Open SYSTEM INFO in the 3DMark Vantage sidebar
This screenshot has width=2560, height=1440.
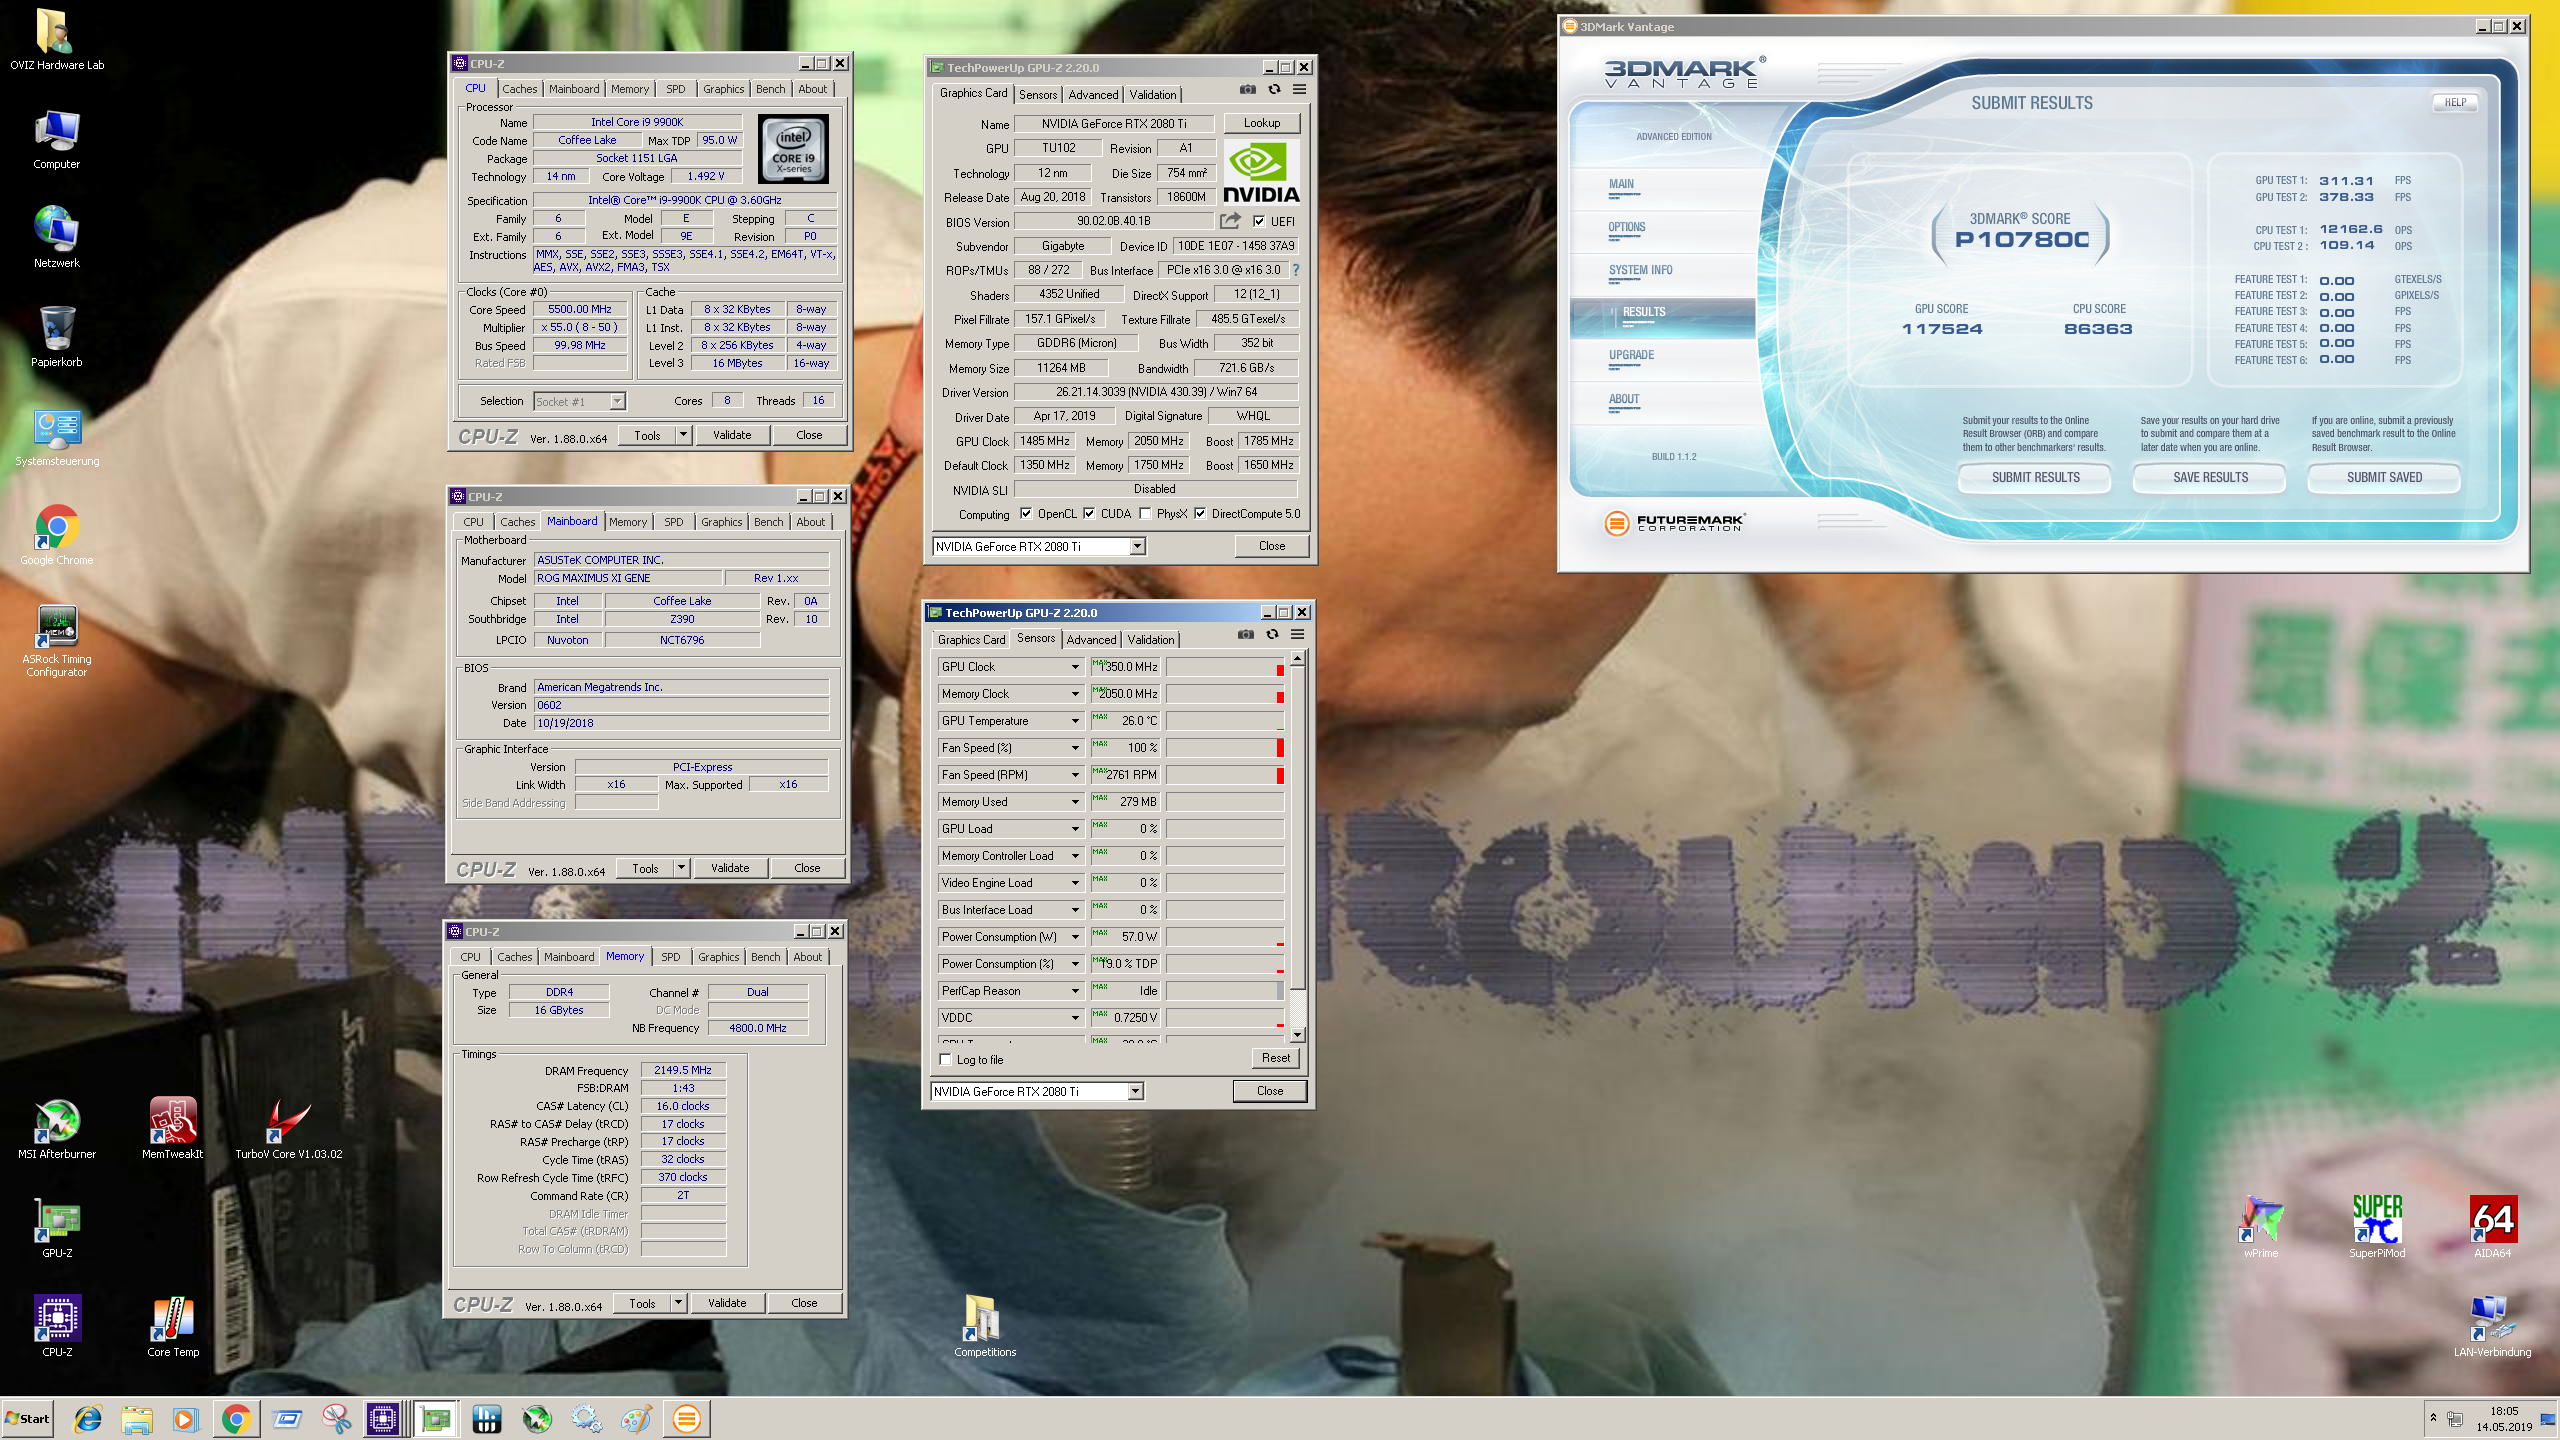pos(1640,270)
